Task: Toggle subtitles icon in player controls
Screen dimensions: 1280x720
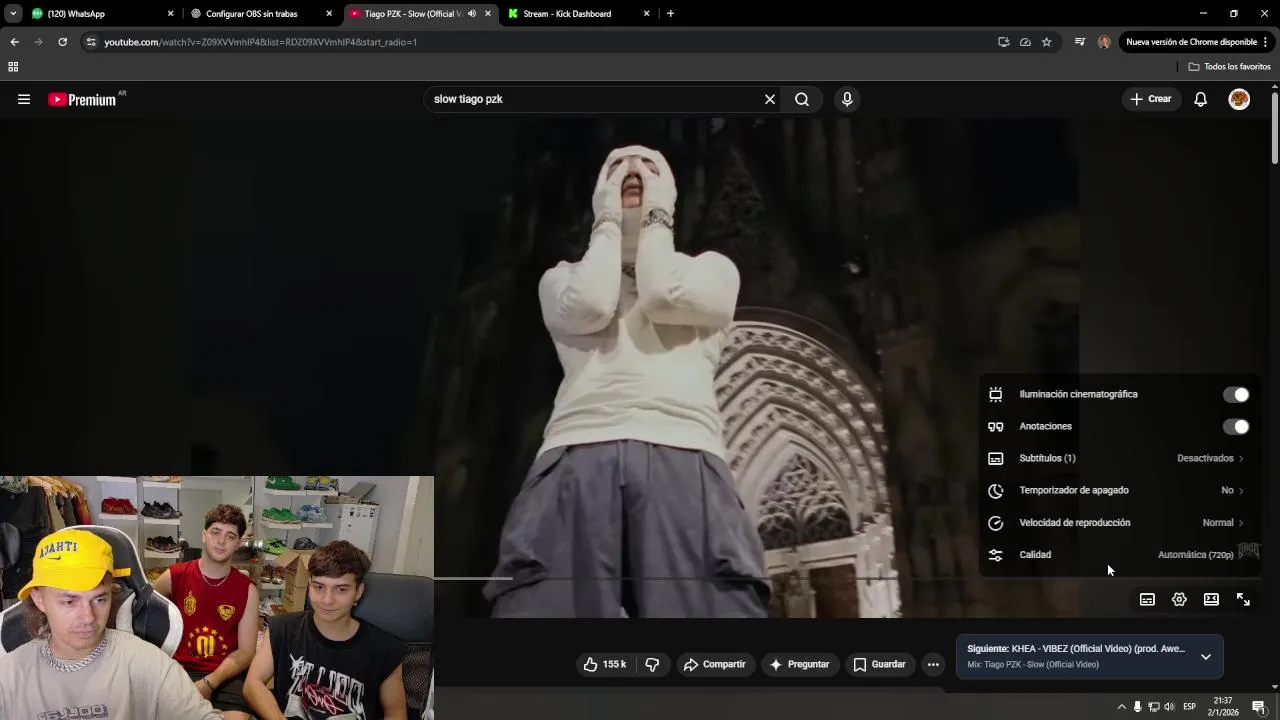Action: click(1147, 599)
